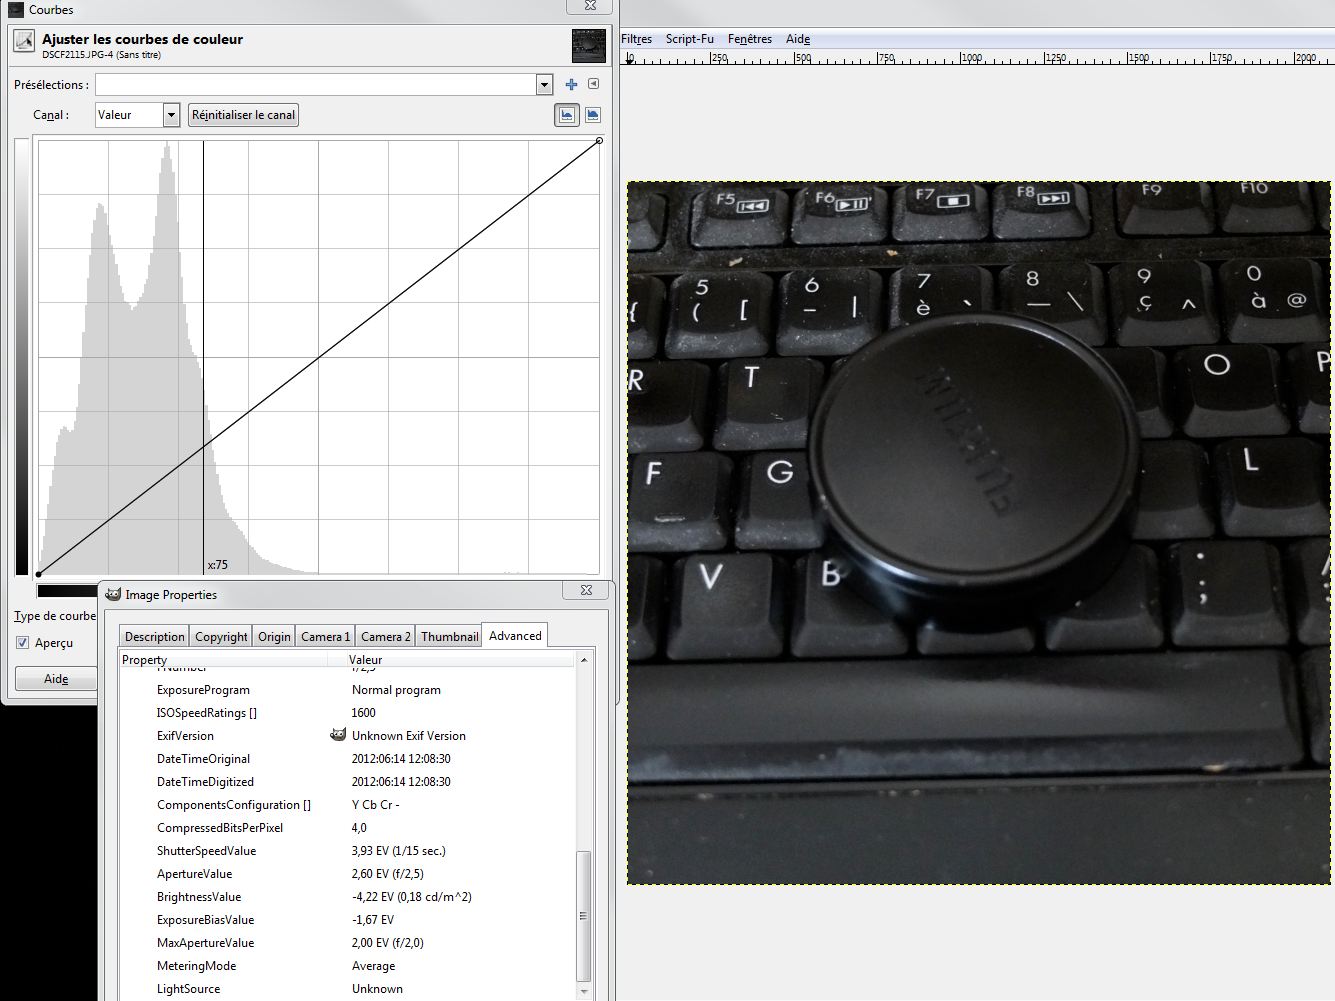Viewport: 1335px width, 1001px height.
Task: Select the MeteringMode property name
Action: (196, 966)
